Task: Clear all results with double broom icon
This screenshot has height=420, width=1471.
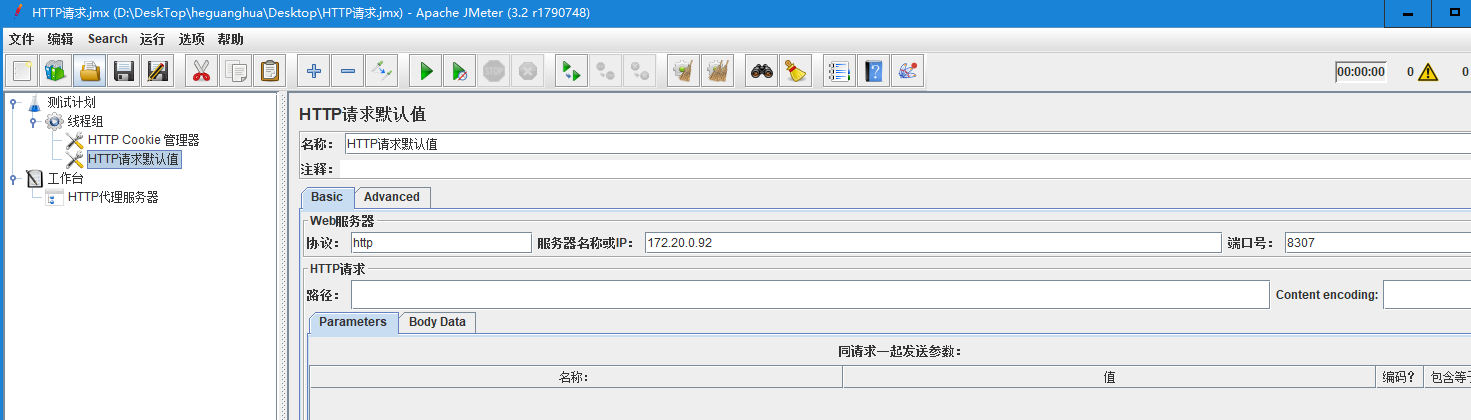Action: [x=718, y=71]
